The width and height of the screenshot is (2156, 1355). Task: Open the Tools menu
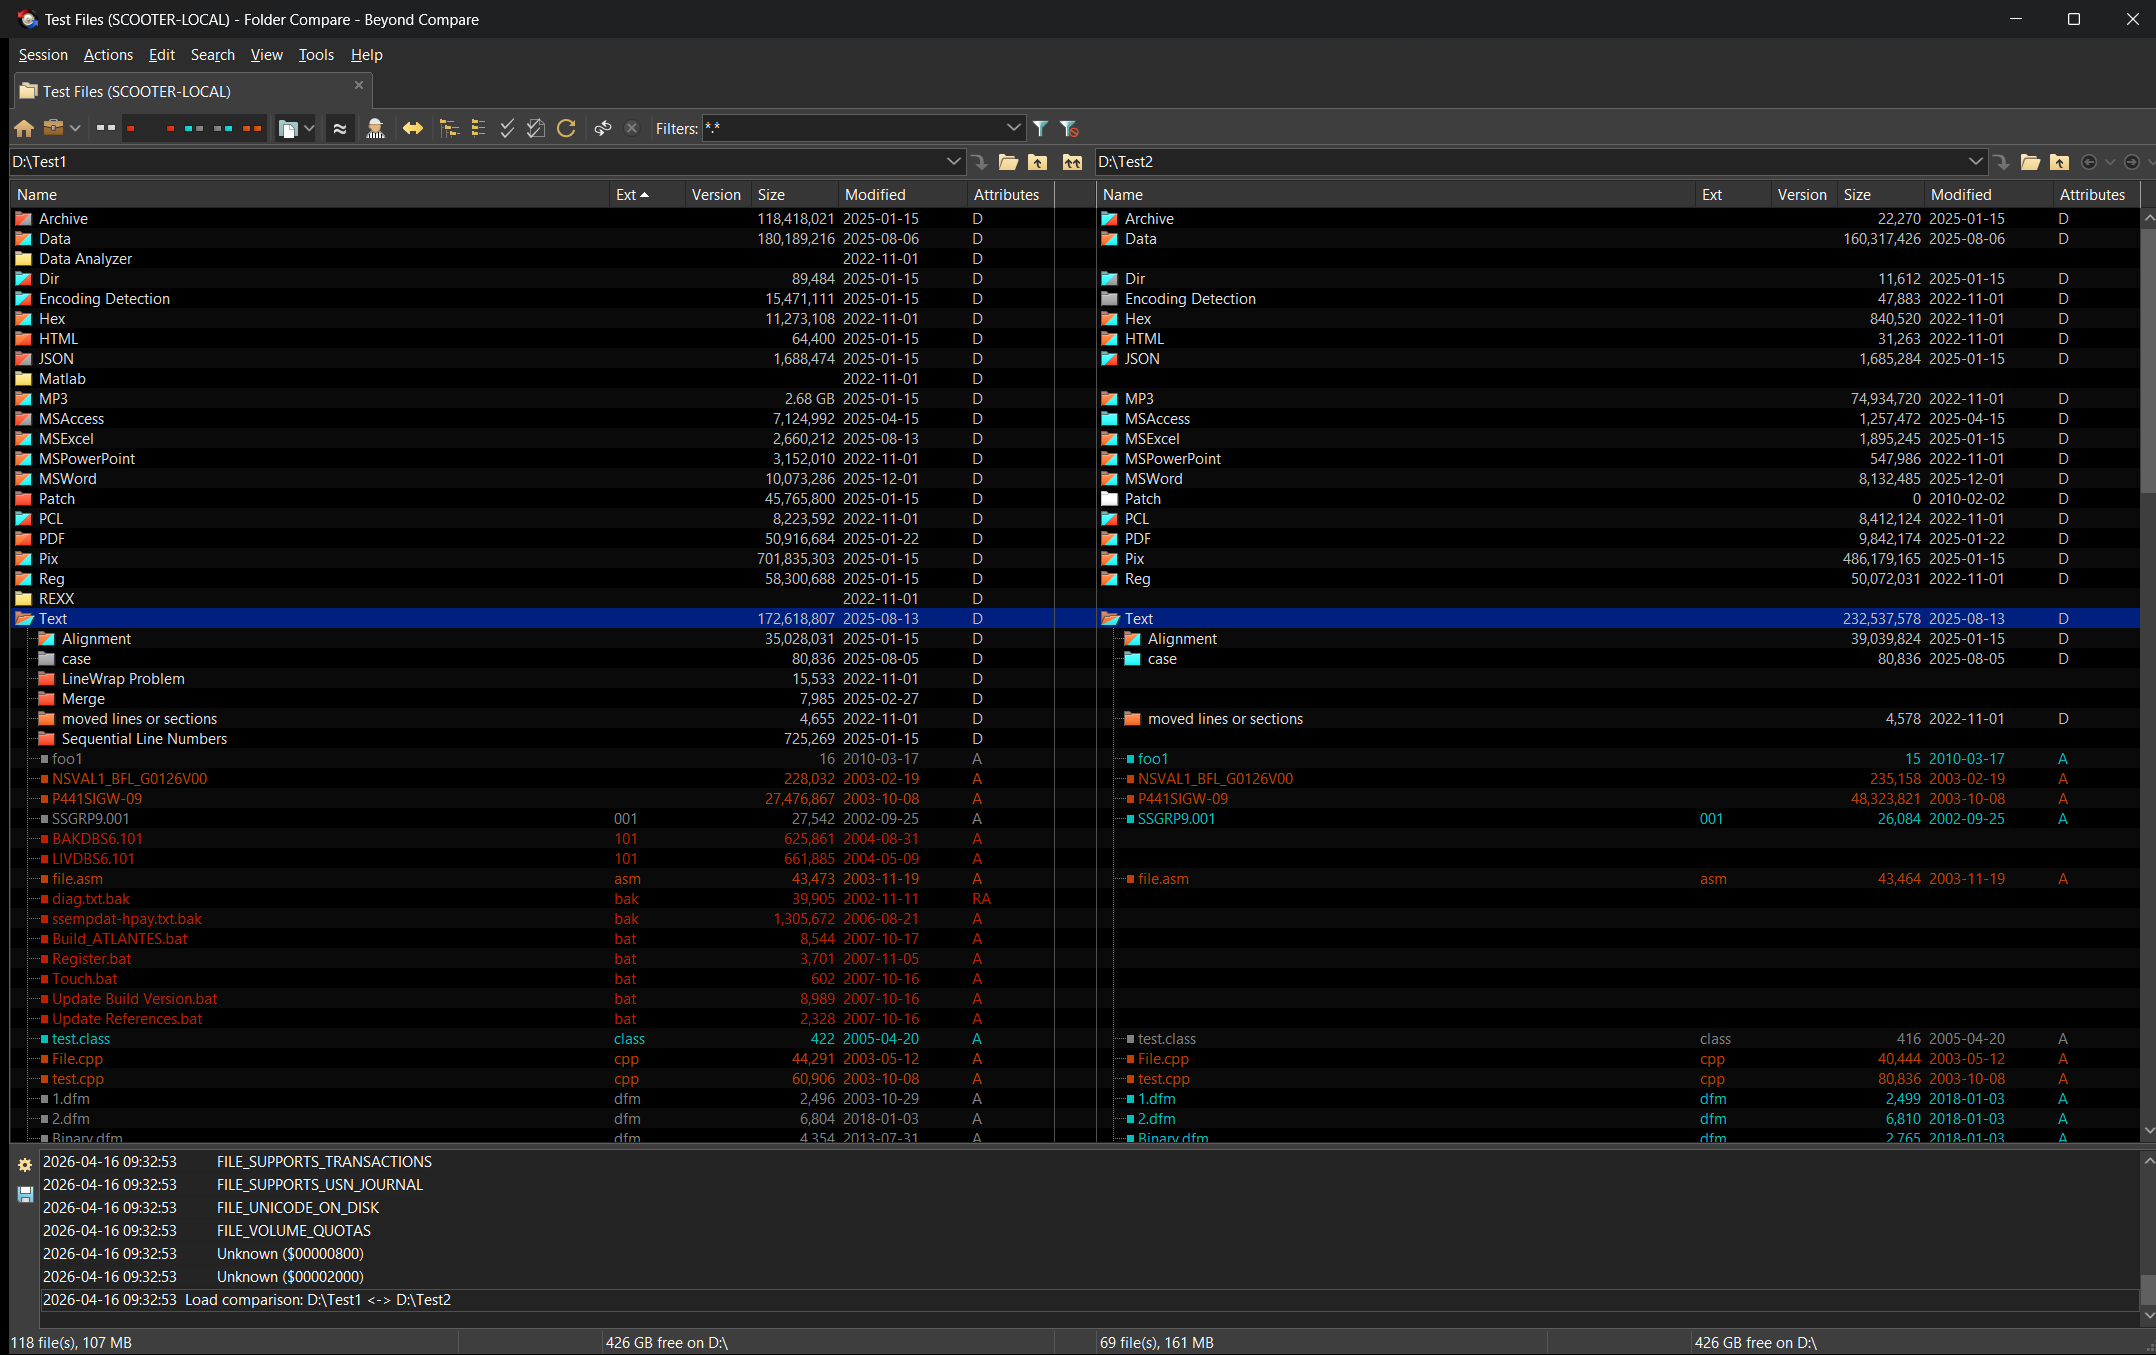point(316,55)
